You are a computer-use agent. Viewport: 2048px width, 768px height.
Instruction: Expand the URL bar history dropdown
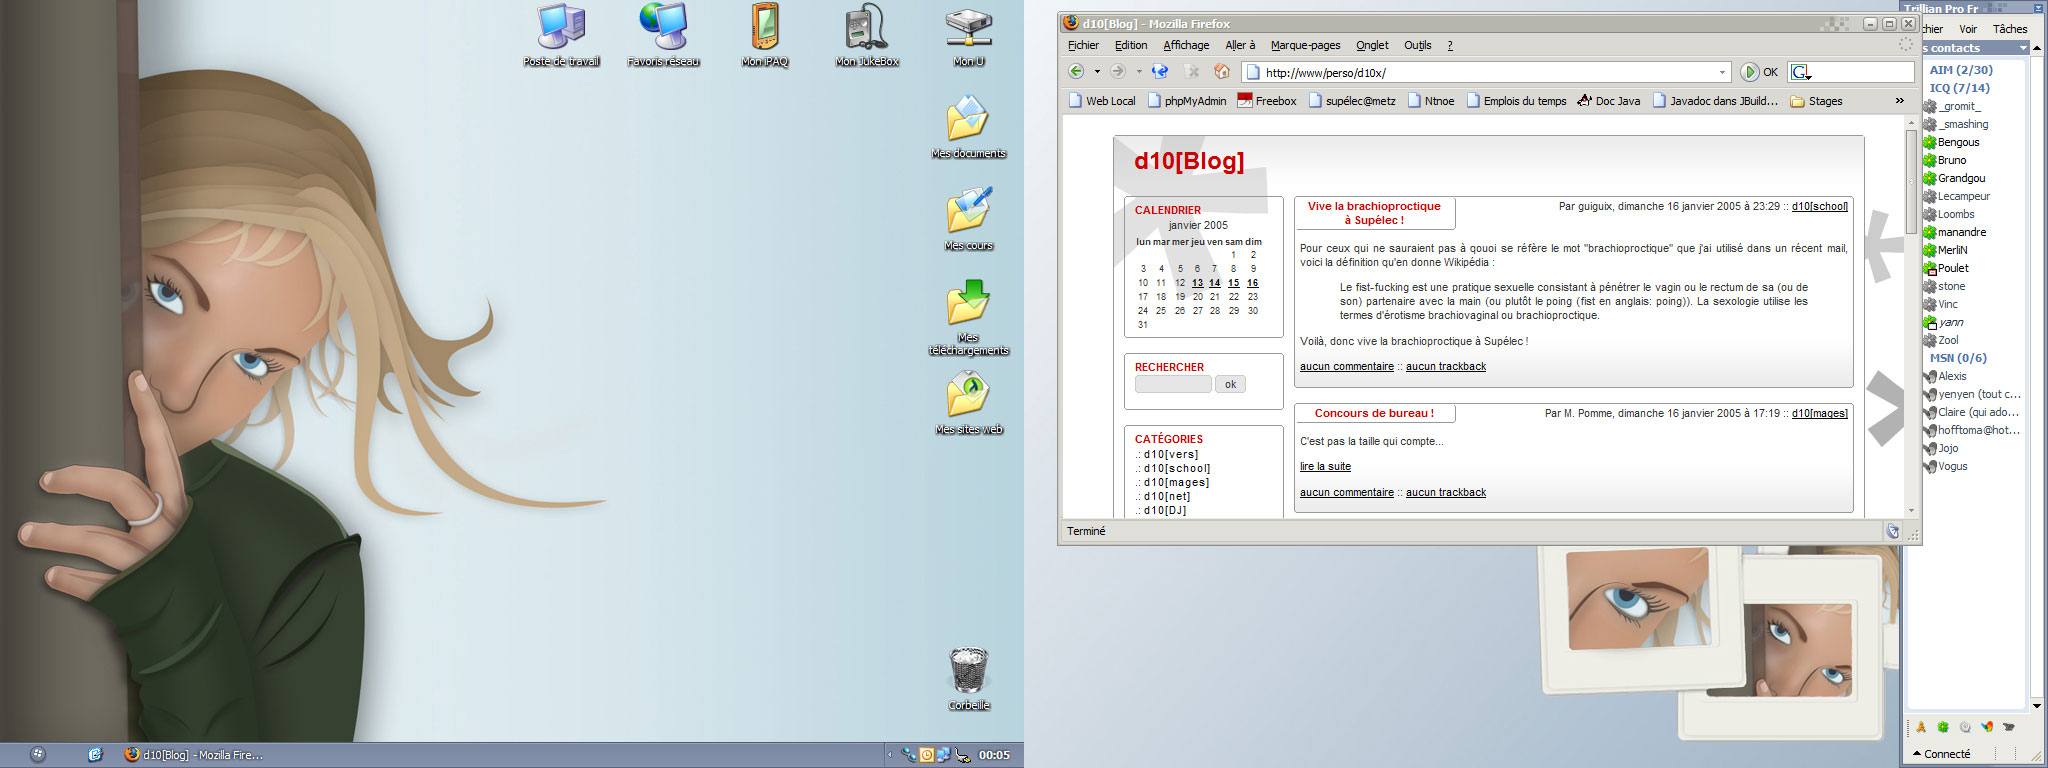point(1722,72)
